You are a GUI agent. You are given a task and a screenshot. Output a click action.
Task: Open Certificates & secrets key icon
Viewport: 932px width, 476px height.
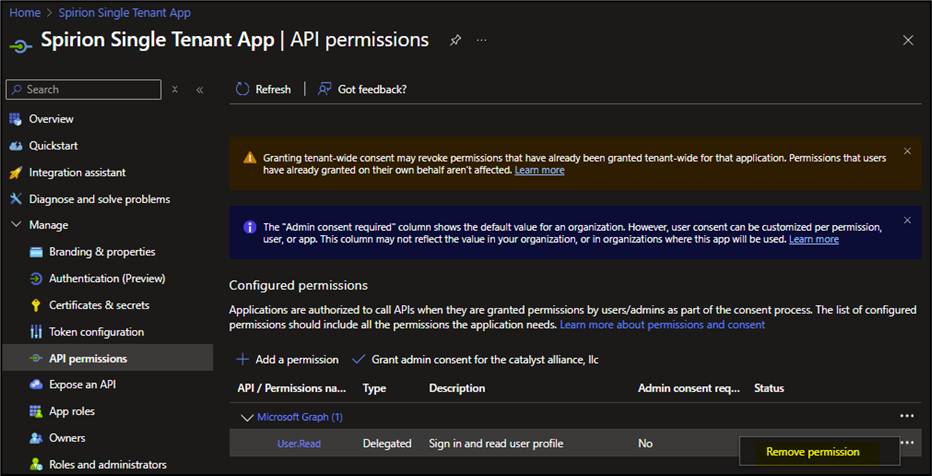[x=36, y=305]
